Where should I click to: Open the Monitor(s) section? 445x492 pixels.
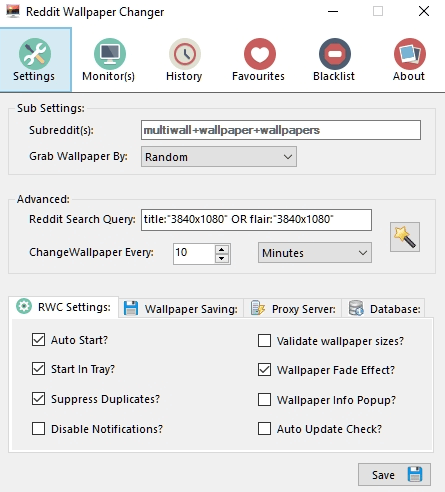[x=109, y=60]
